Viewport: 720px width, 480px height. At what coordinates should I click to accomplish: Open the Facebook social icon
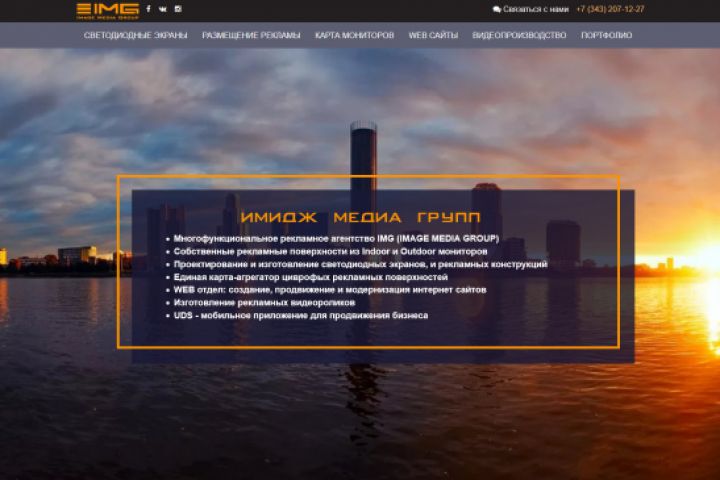coord(148,9)
